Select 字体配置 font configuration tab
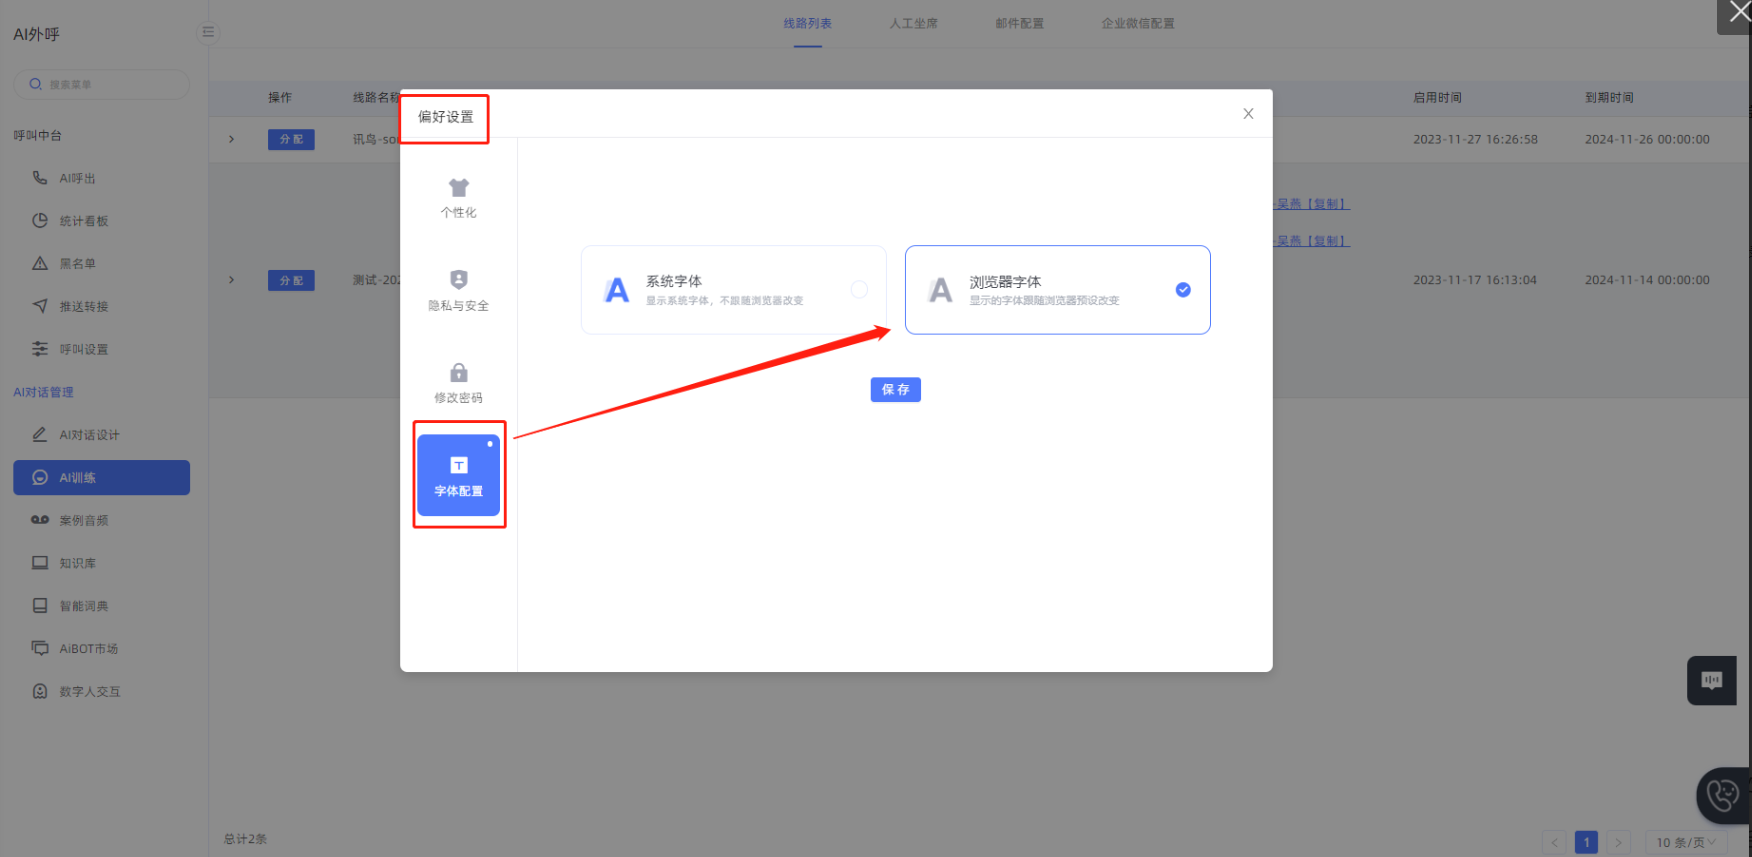 click(x=458, y=475)
